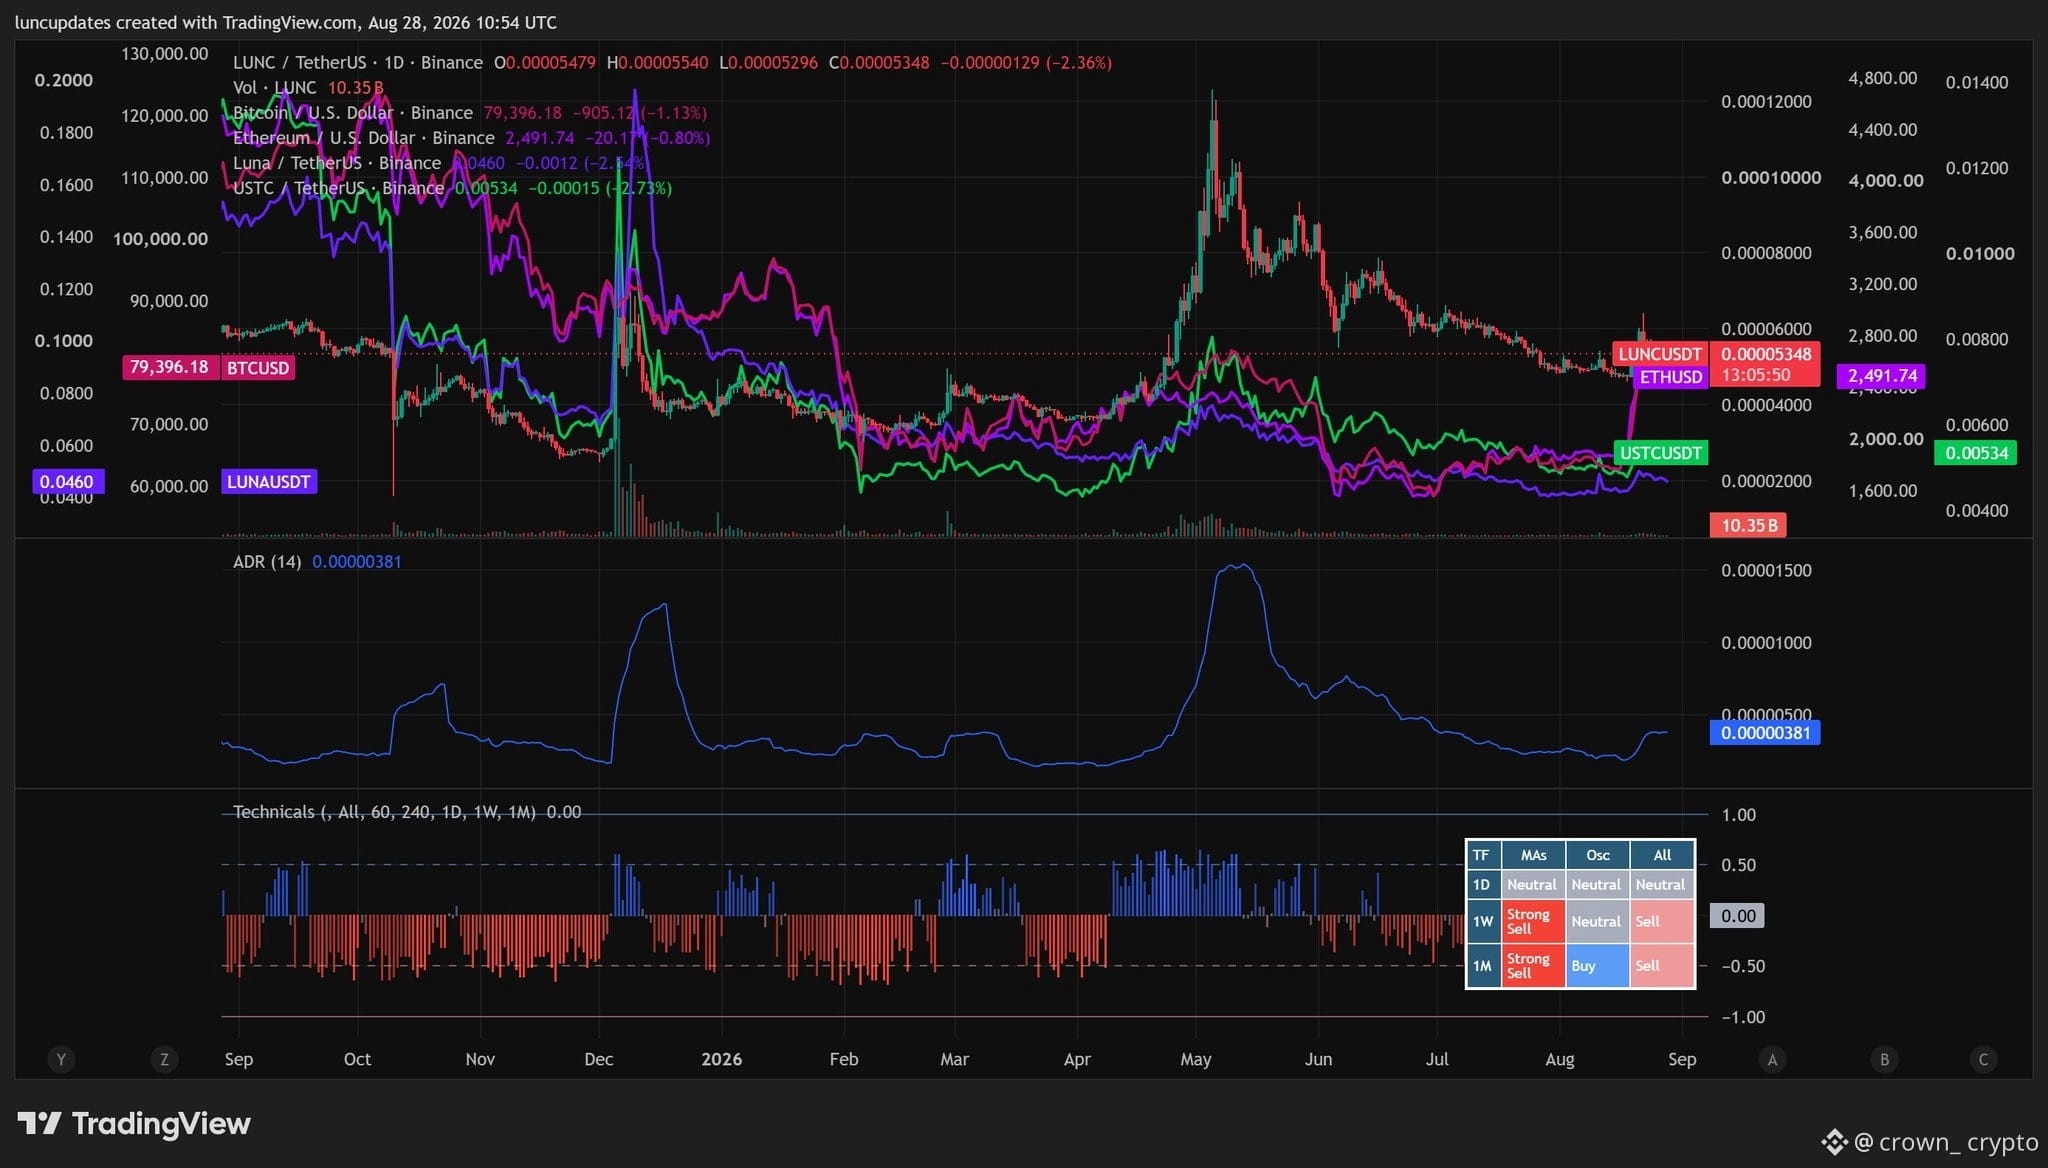Click the 0.00 Technicals value label on axis
Image resolution: width=2048 pixels, height=1168 pixels.
click(x=1738, y=916)
